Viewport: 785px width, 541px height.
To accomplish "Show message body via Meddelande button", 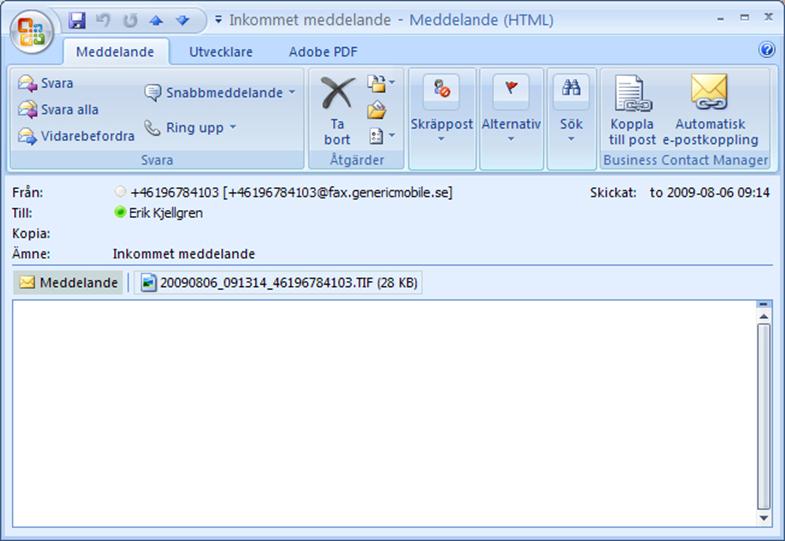I will [68, 282].
